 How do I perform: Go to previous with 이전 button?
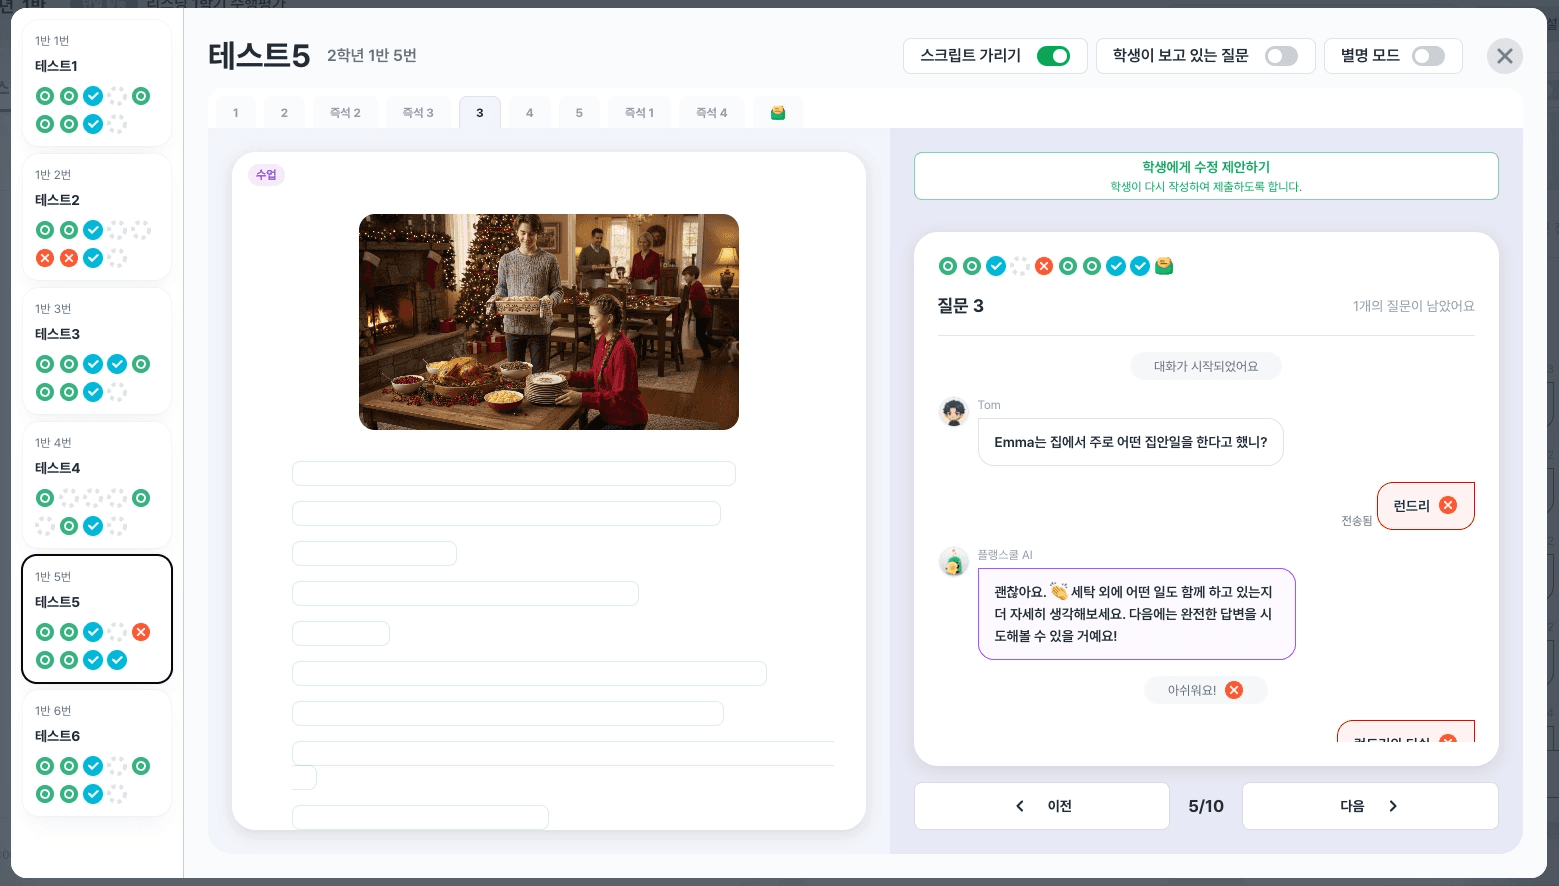point(1042,806)
